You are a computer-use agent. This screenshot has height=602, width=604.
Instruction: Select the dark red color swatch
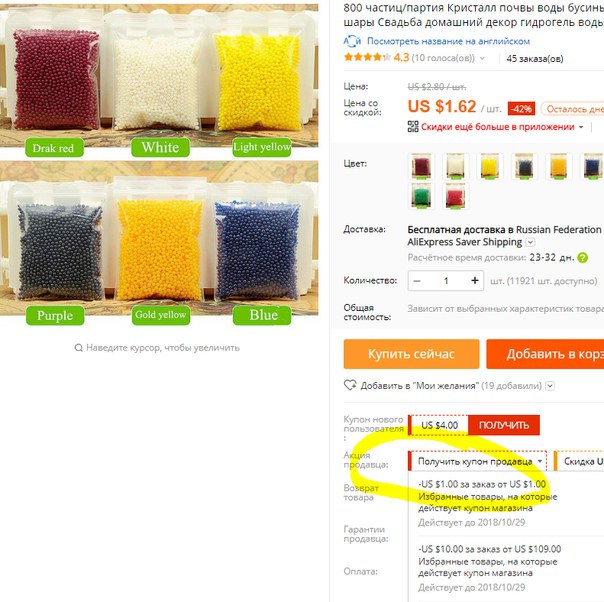[x=421, y=166]
